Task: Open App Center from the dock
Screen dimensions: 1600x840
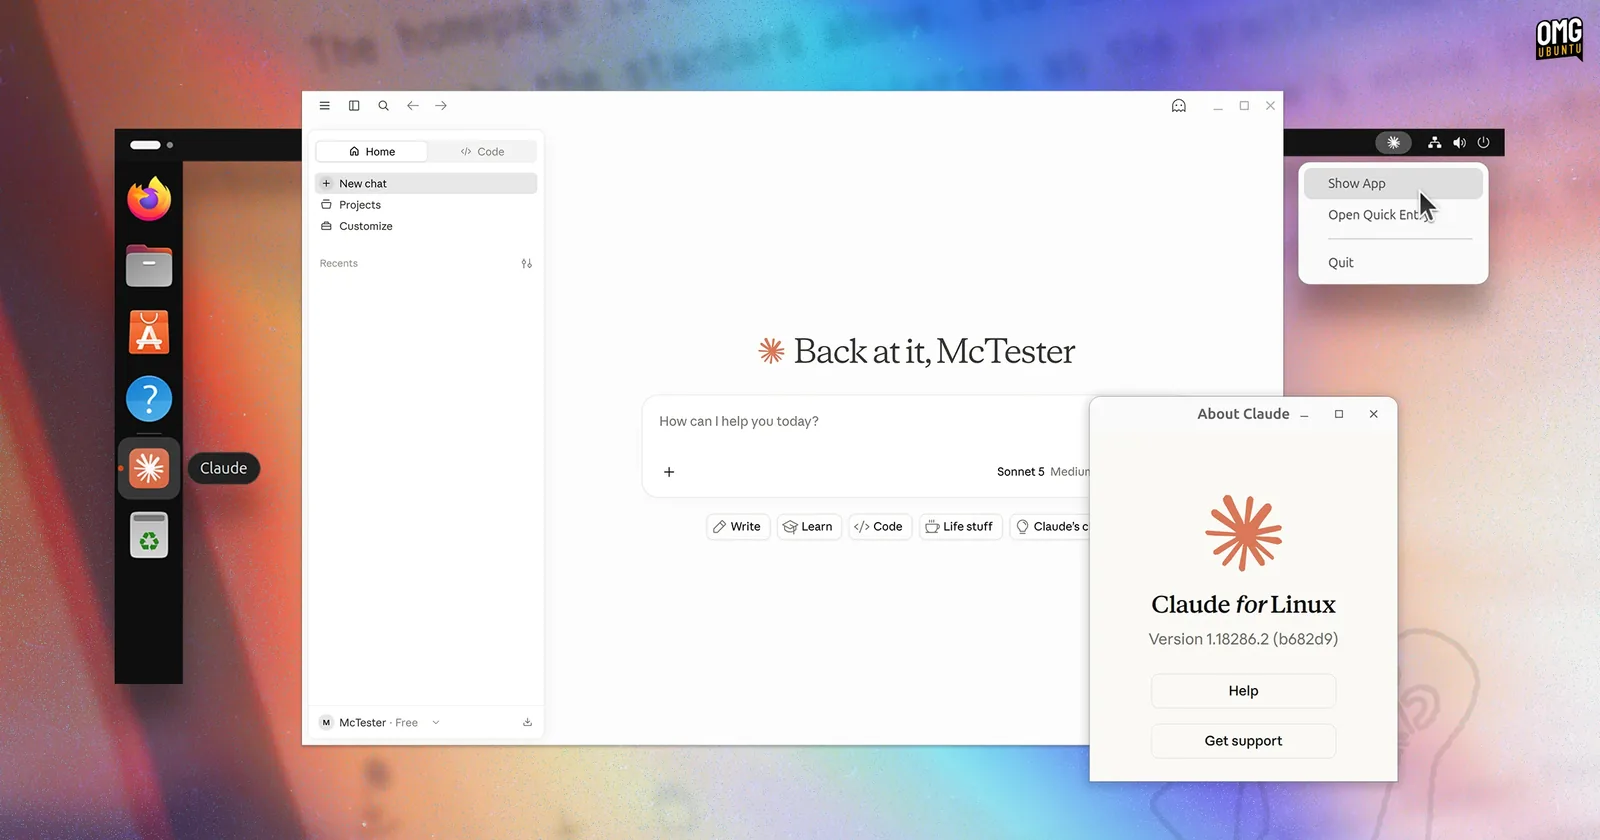Action: pyautogui.click(x=149, y=333)
